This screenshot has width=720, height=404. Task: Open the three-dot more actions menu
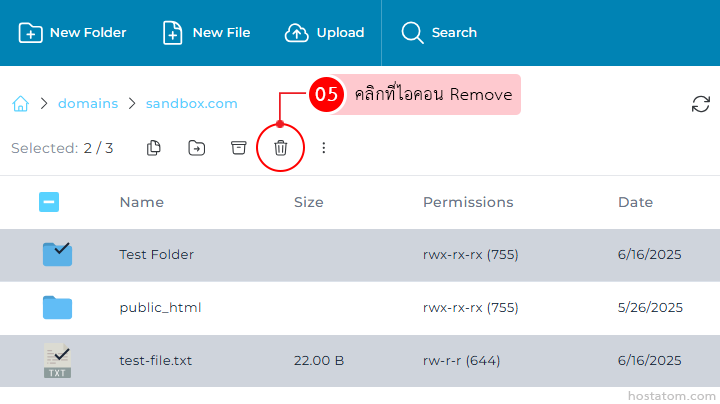323,148
